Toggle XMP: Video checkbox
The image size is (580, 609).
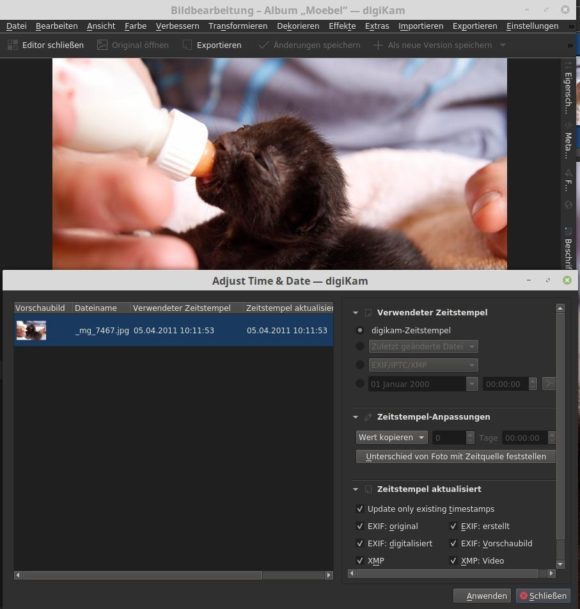click(x=453, y=560)
